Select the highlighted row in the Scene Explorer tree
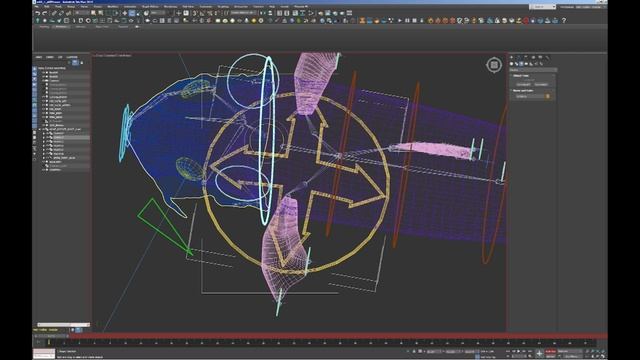The height and width of the screenshot is (360, 640). point(69,138)
